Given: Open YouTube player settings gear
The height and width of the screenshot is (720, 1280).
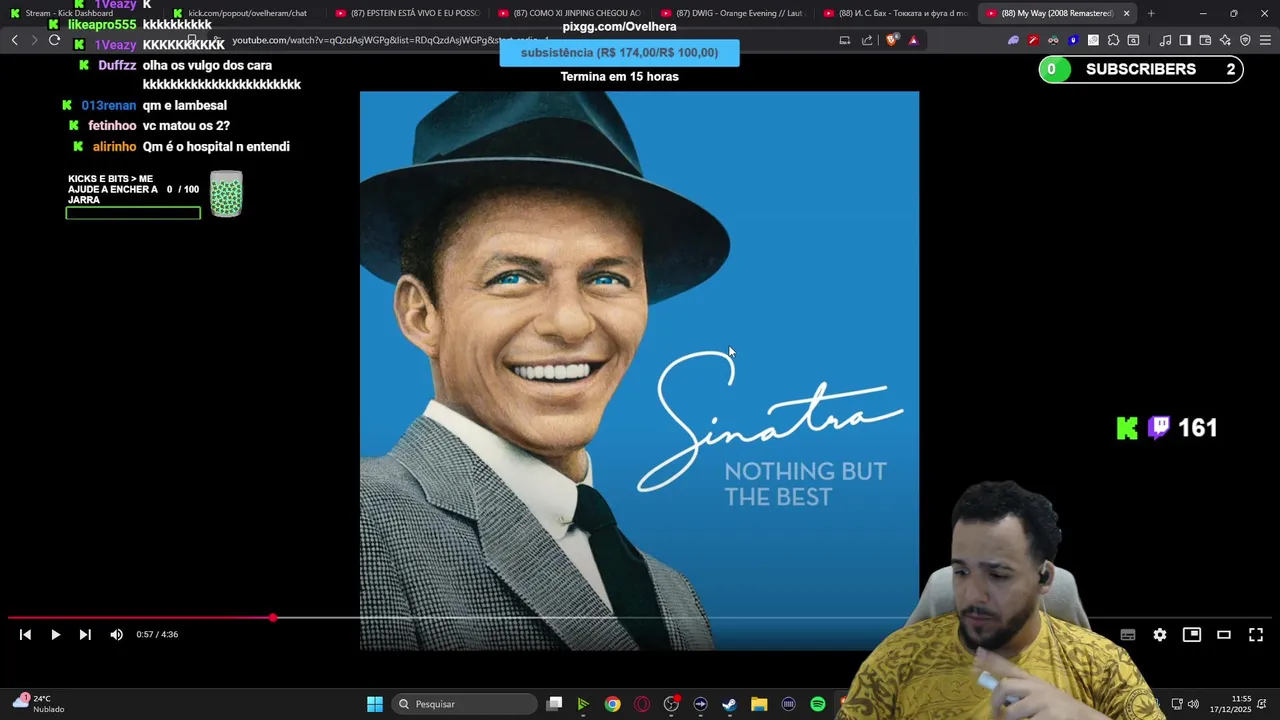Looking at the screenshot, I should [1160, 635].
